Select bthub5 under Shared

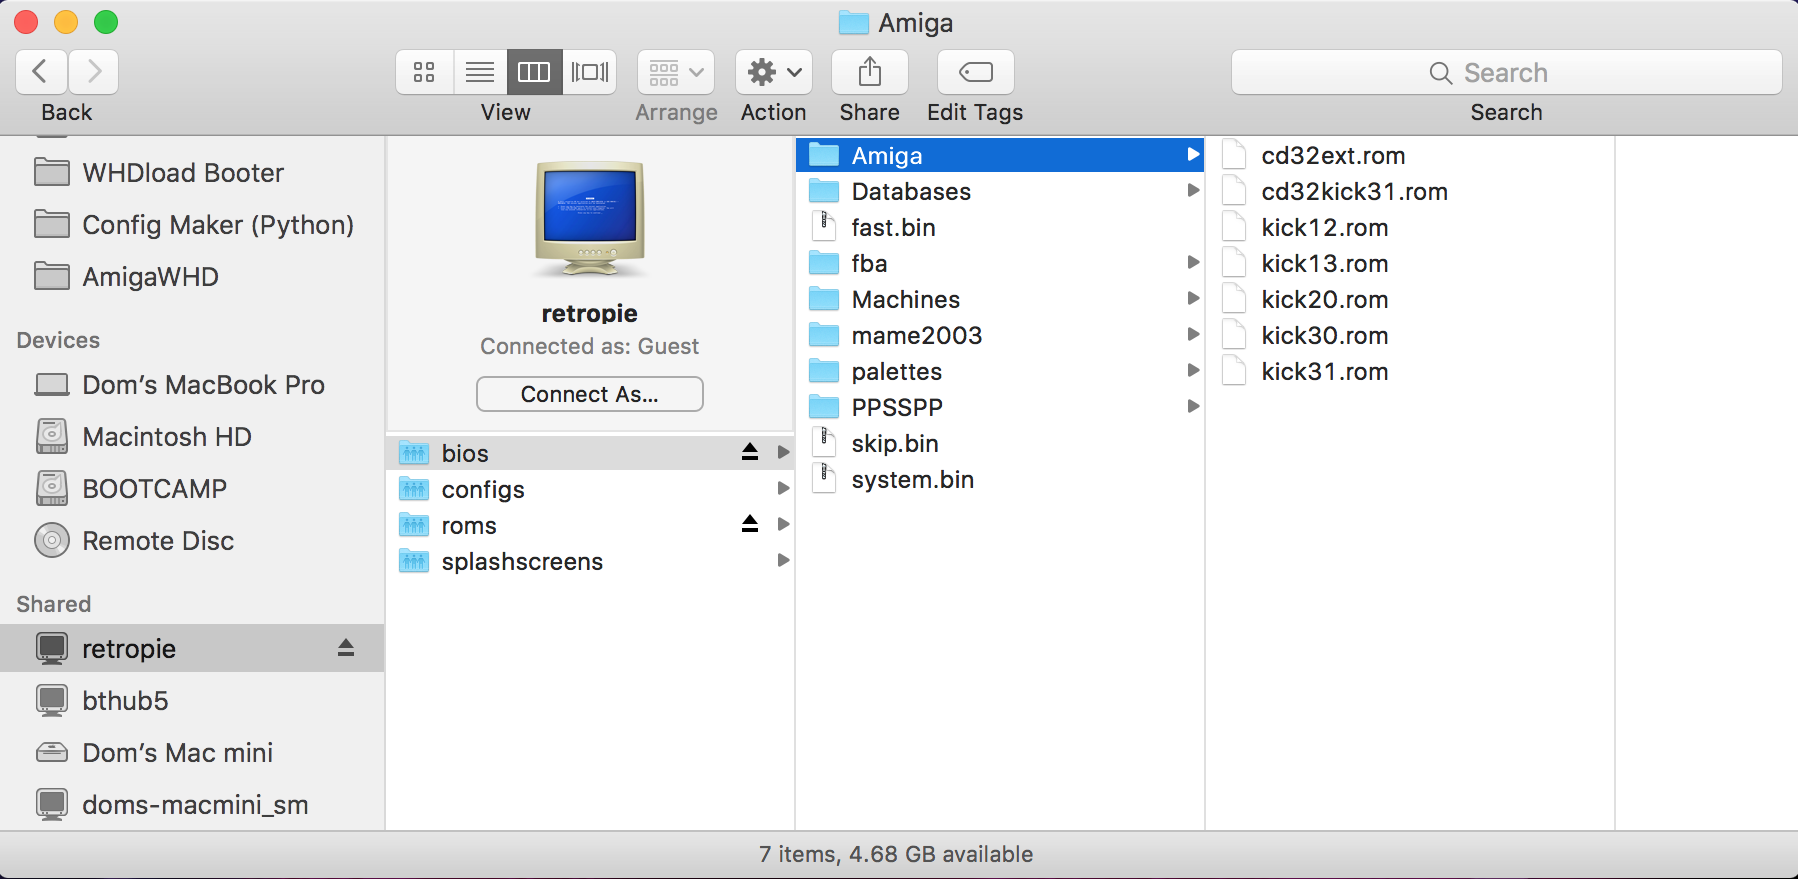[192, 701]
